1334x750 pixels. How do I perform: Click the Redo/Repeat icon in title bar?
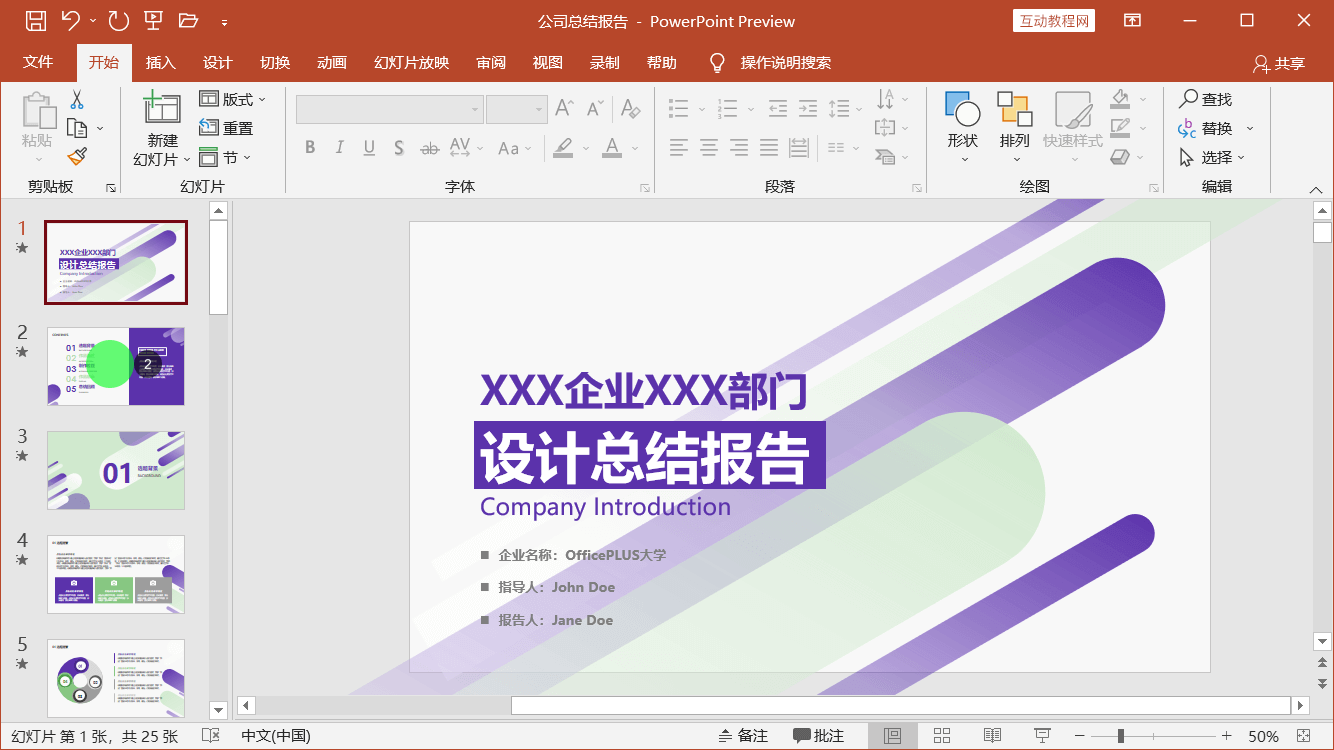tap(118, 20)
